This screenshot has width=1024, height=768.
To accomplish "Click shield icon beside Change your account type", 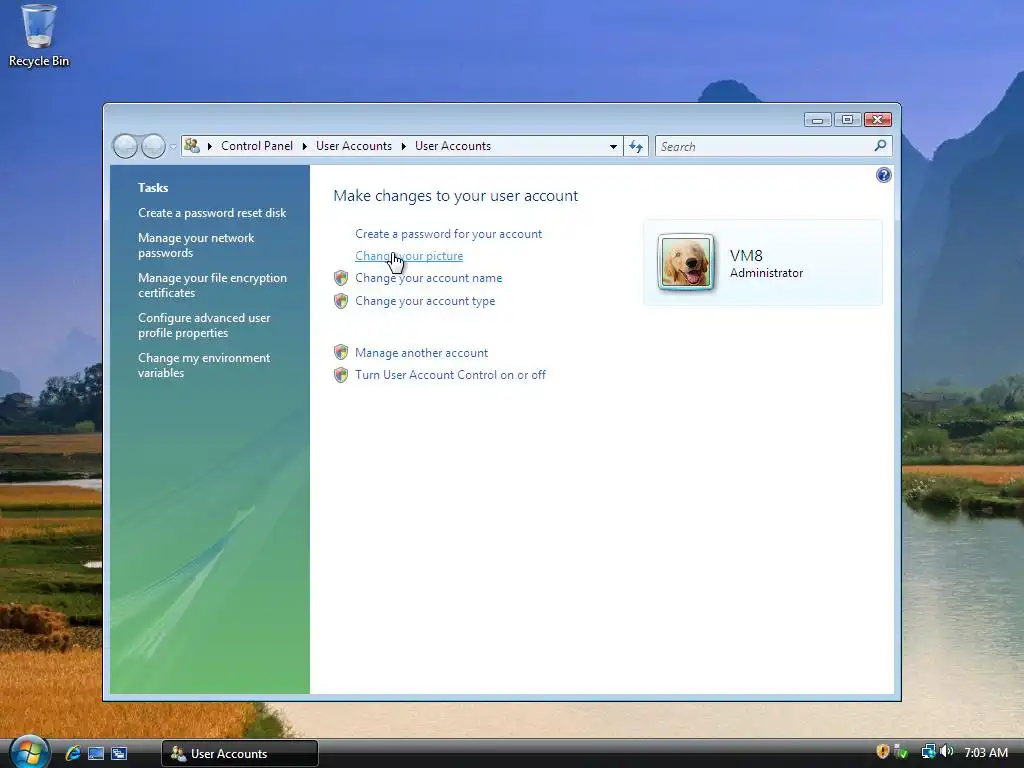I will (341, 301).
